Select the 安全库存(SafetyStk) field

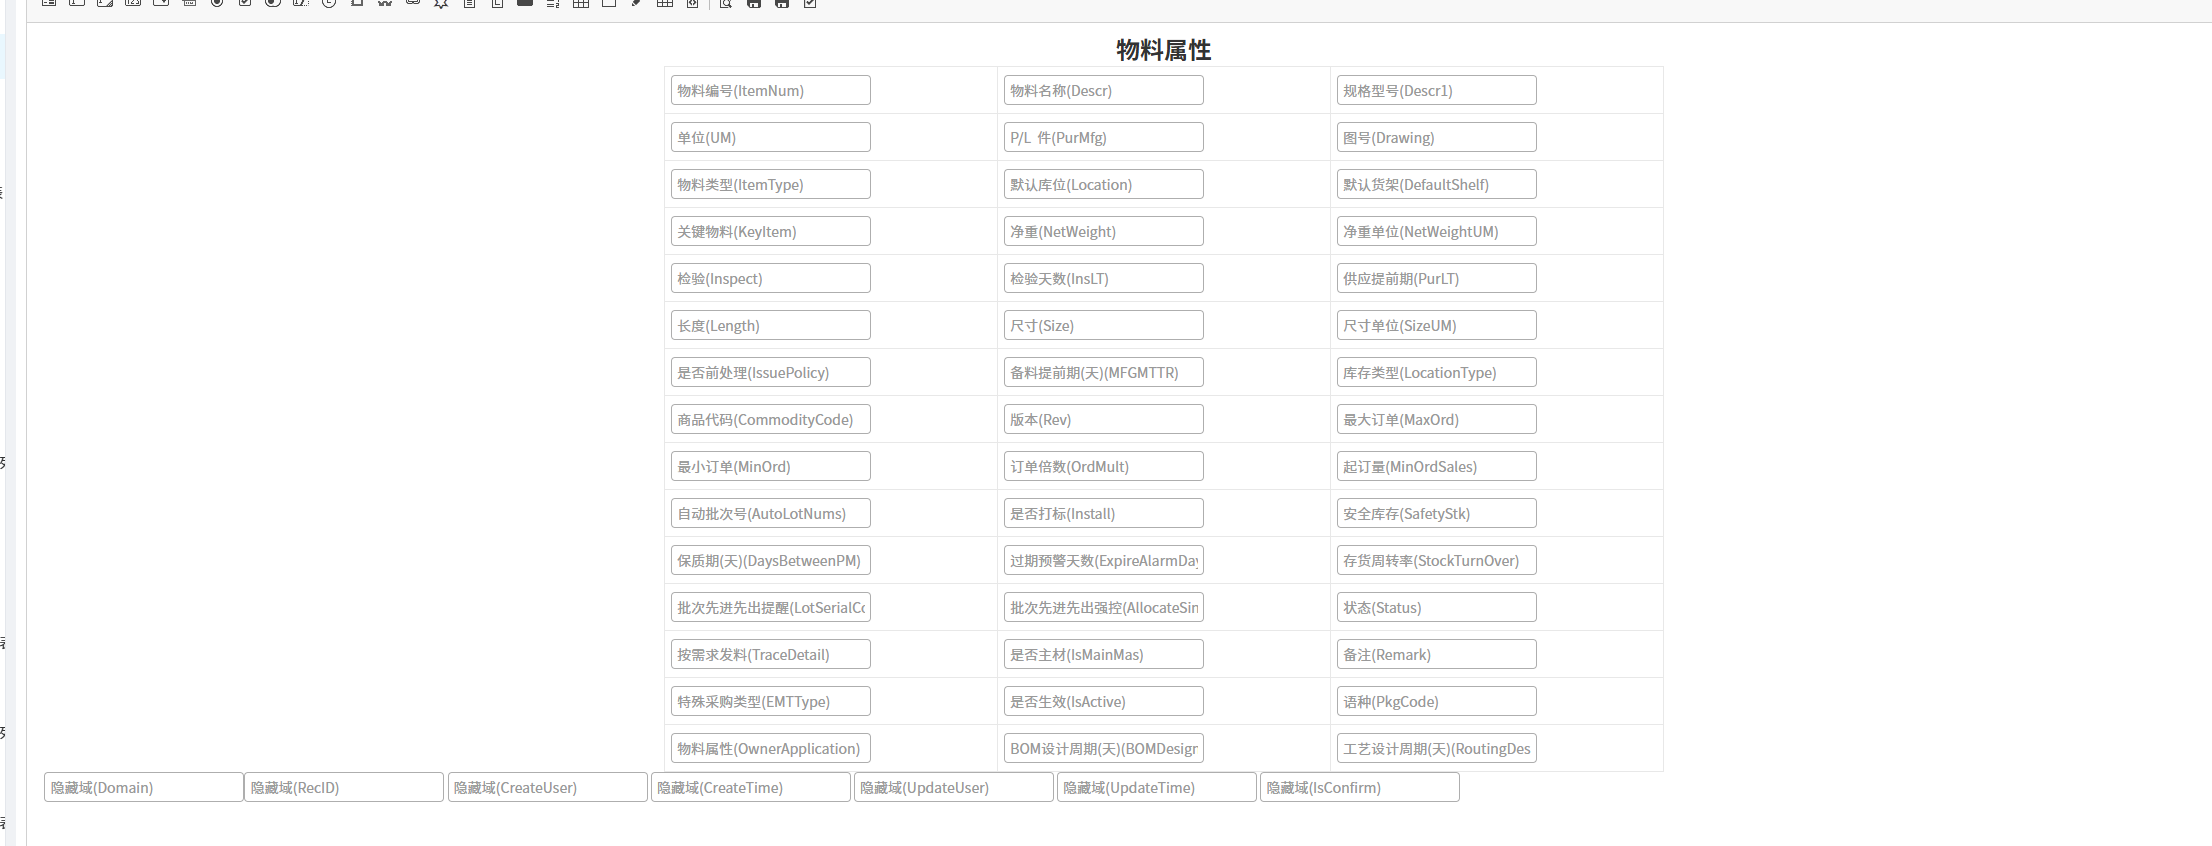pyautogui.click(x=1436, y=513)
